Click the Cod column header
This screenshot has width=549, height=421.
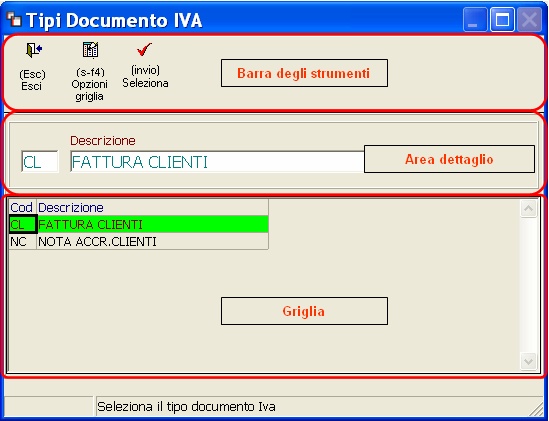click(23, 208)
